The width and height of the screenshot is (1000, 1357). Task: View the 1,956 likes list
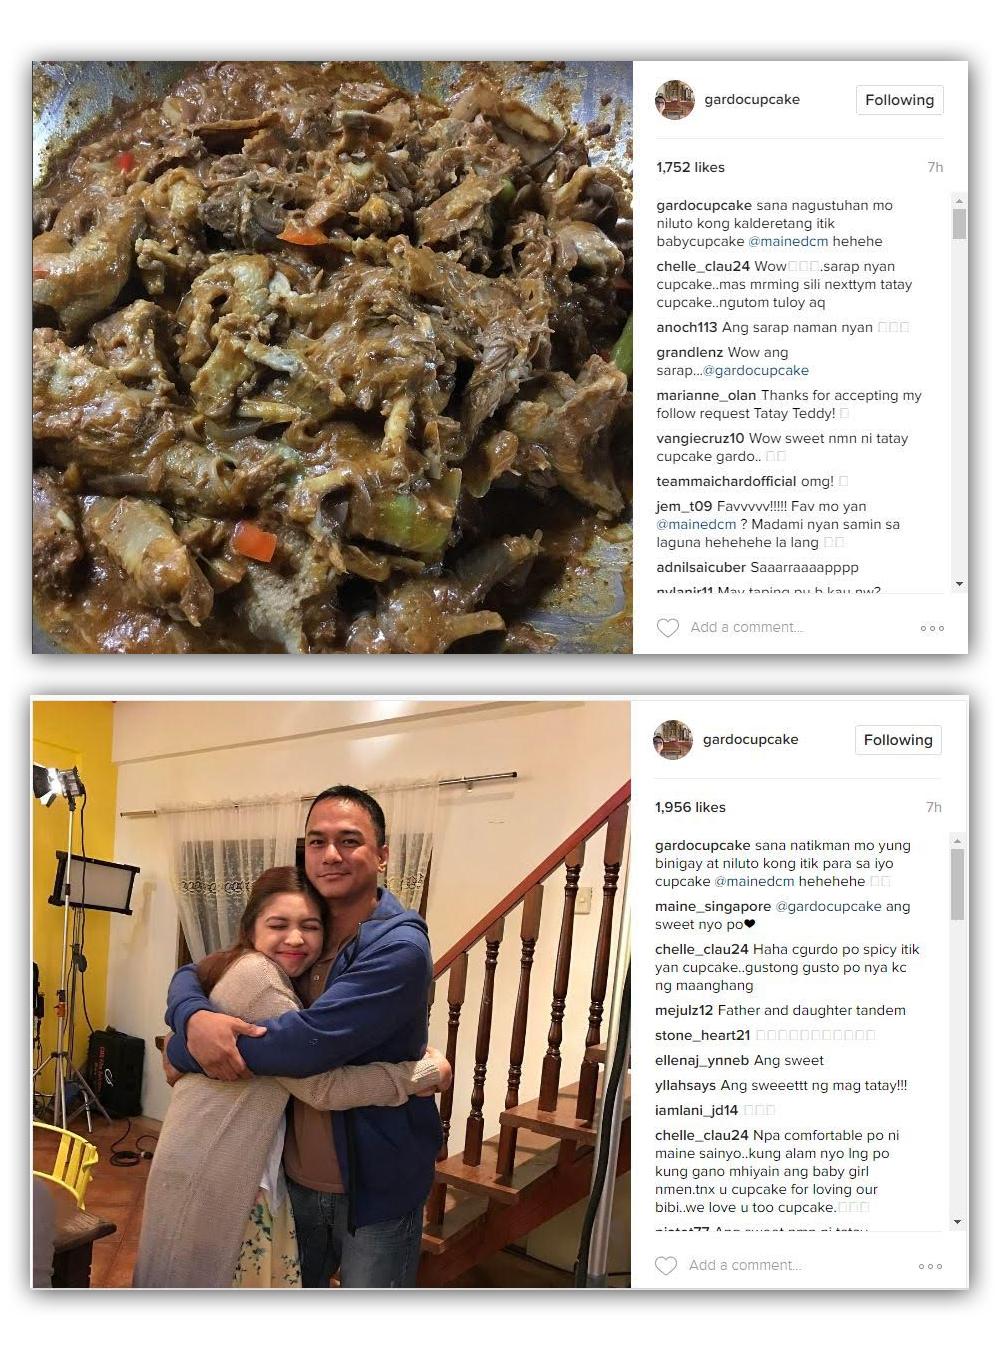pyautogui.click(x=690, y=807)
